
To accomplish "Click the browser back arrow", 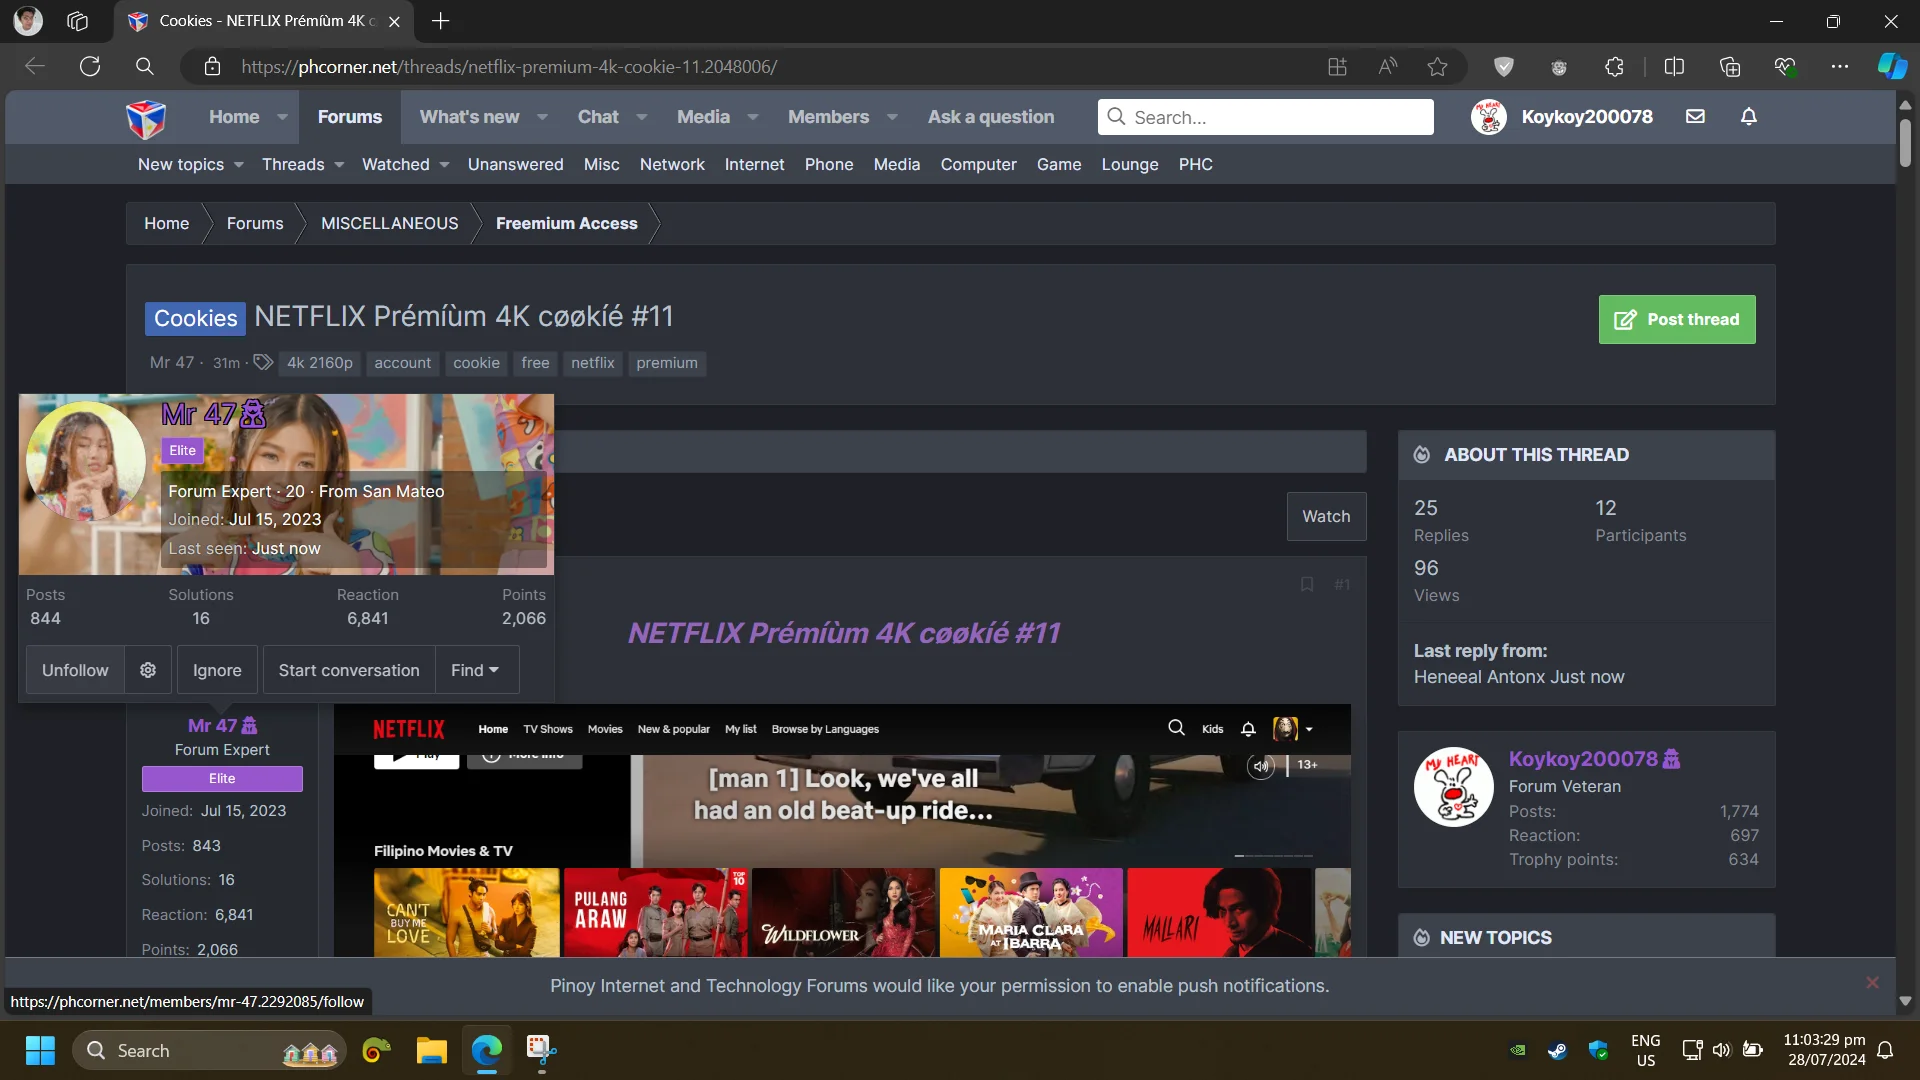I will click(x=35, y=66).
